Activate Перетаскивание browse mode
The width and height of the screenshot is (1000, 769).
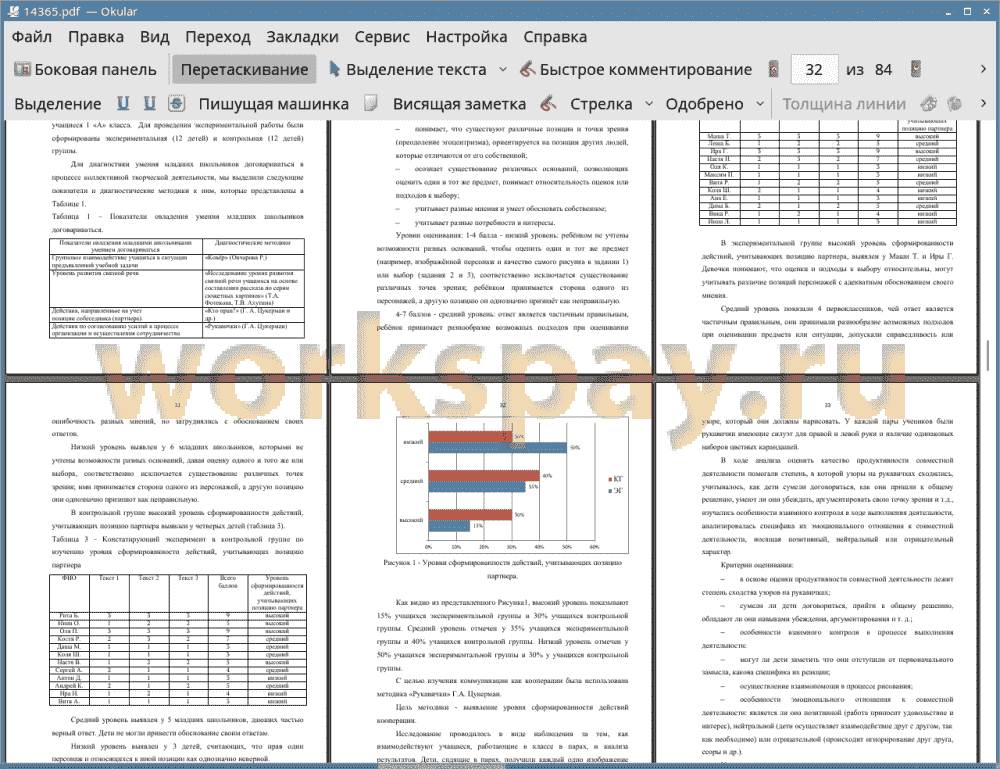244,70
